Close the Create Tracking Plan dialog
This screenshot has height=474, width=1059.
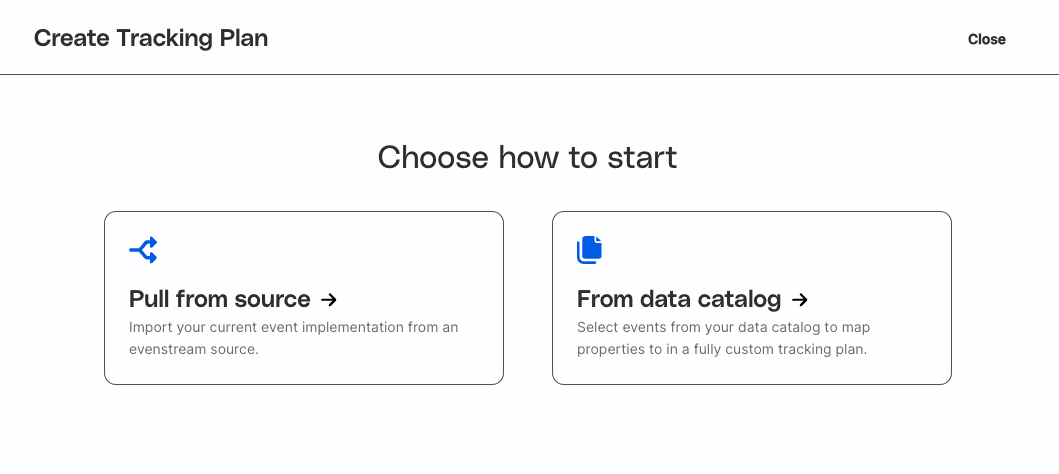pyautogui.click(x=986, y=39)
